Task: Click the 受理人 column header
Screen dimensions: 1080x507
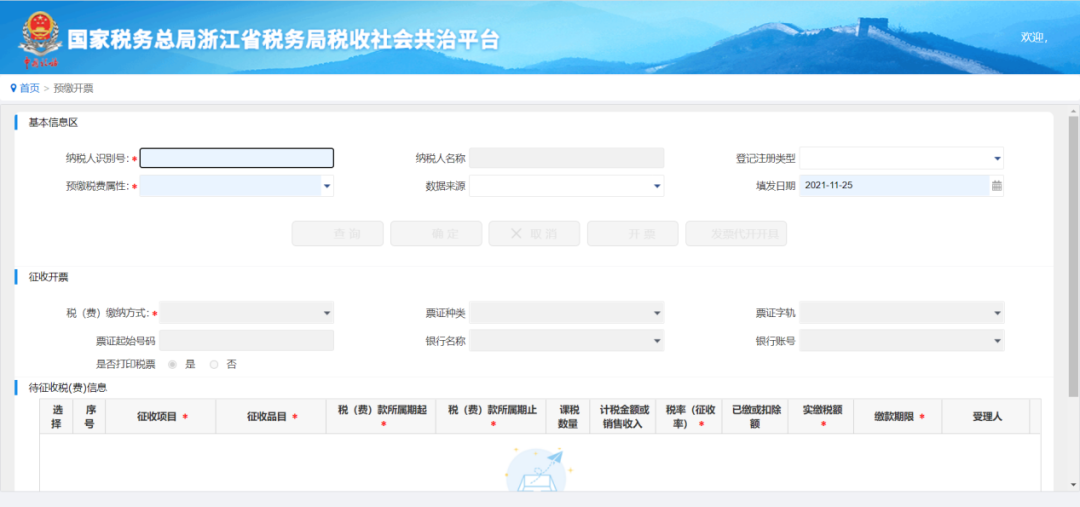Action: coord(986,416)
